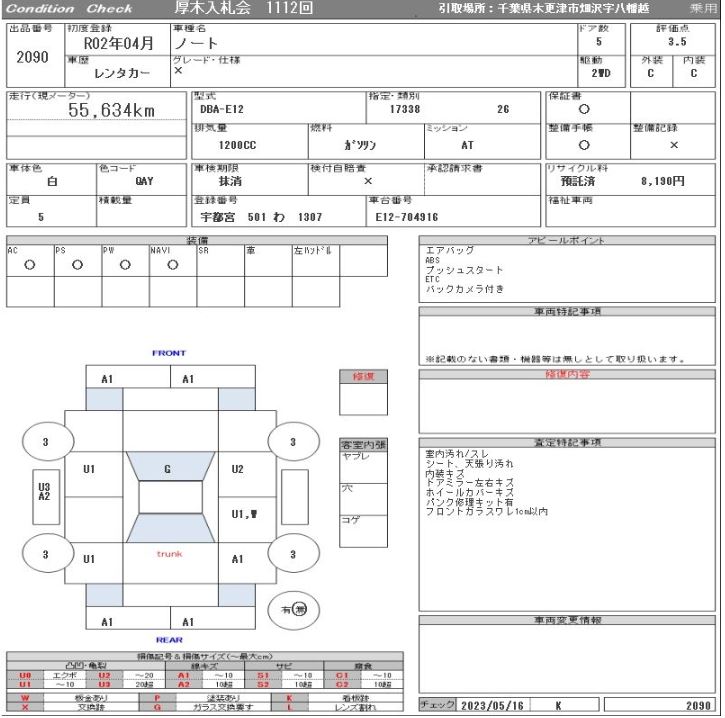The width and height of the screenshot is (725, 718).
Task: Click the REAR label below car diagram
Action: pyautogui.click(x=168, y=640)
